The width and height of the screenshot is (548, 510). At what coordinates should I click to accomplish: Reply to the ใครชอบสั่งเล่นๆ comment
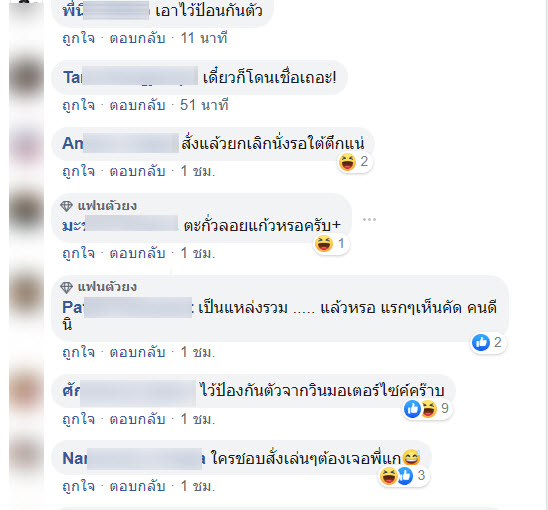pyautogui.click(x=137, y=486)
